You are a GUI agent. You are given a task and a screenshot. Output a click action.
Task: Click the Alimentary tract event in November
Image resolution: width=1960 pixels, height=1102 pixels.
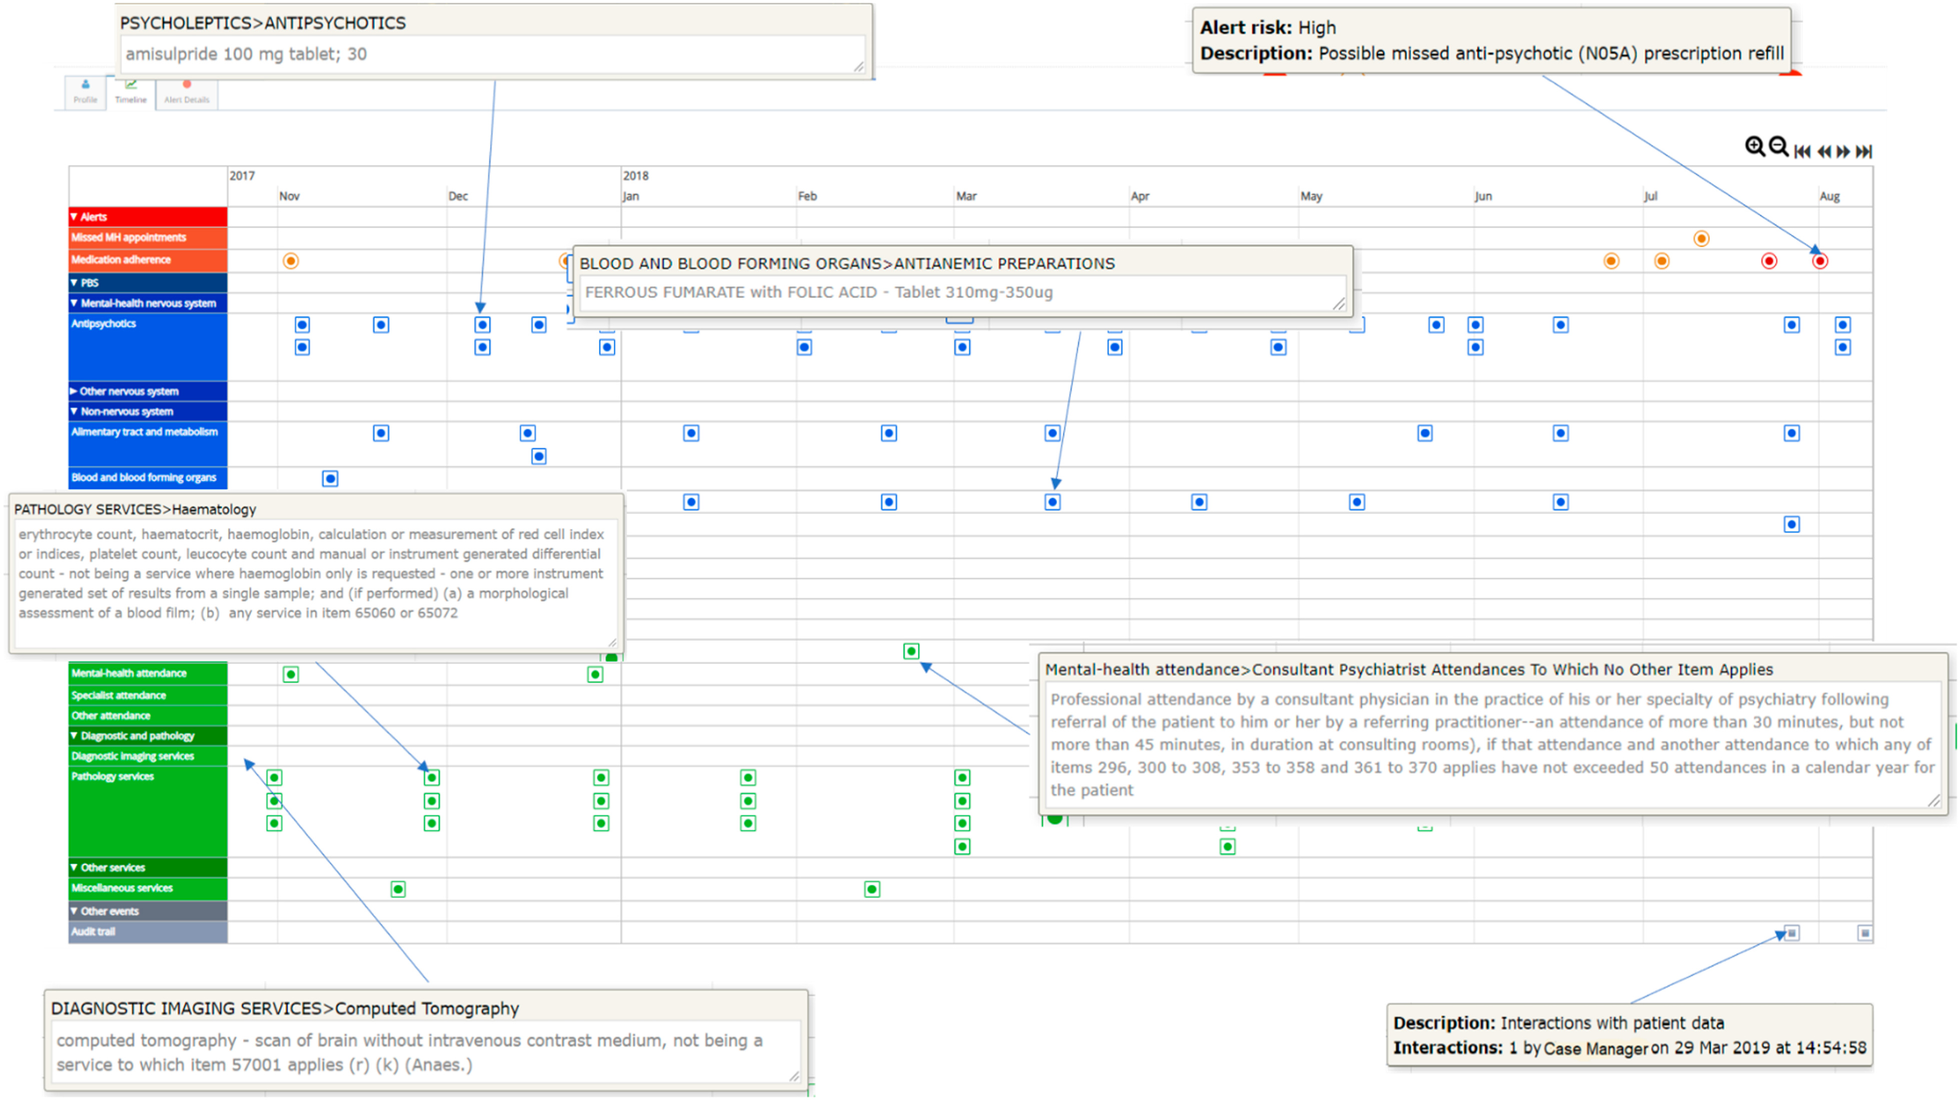(x=381, y=433)
